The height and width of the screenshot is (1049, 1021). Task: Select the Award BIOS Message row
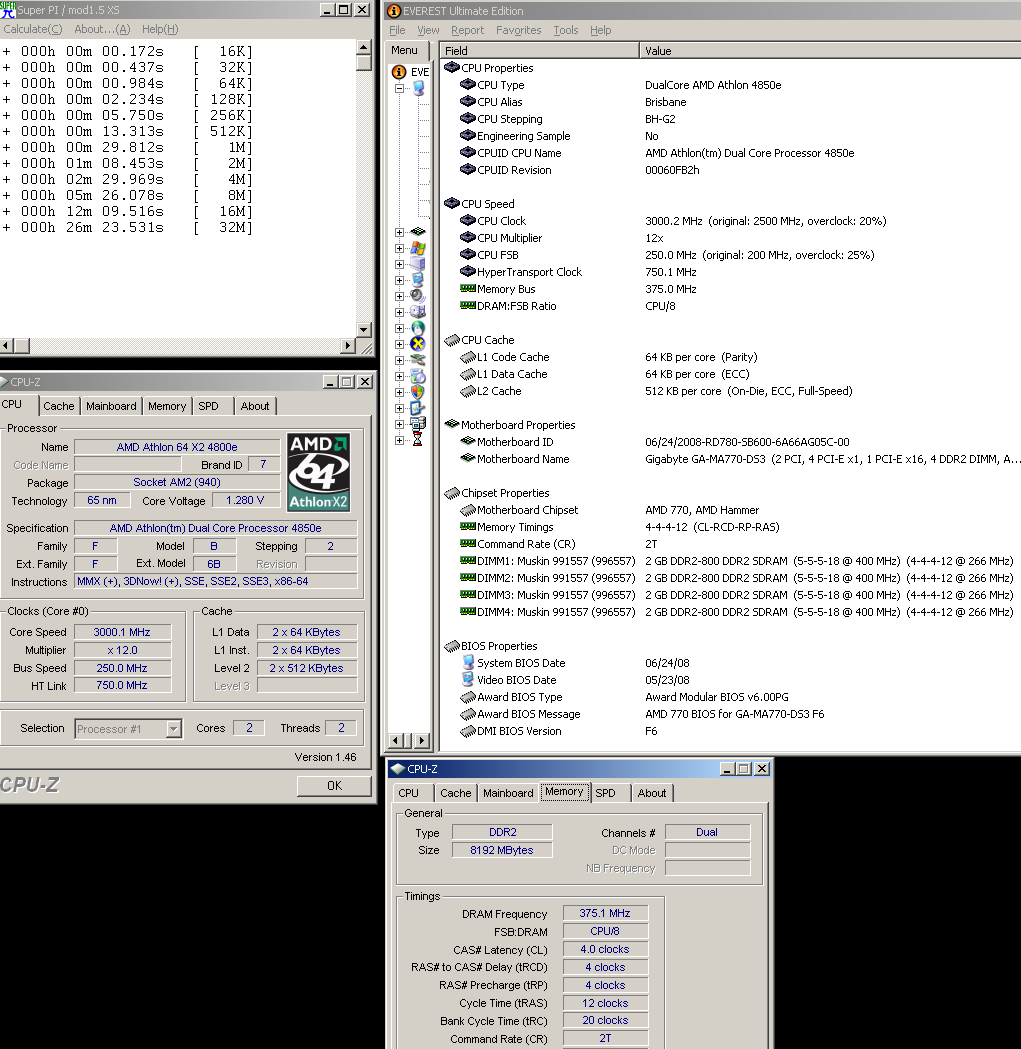click(x=729, y=714)
